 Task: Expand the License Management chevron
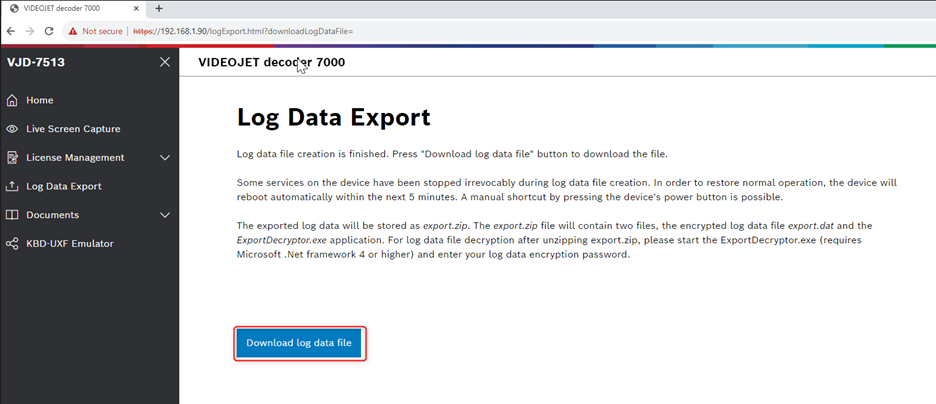[165, 158]
